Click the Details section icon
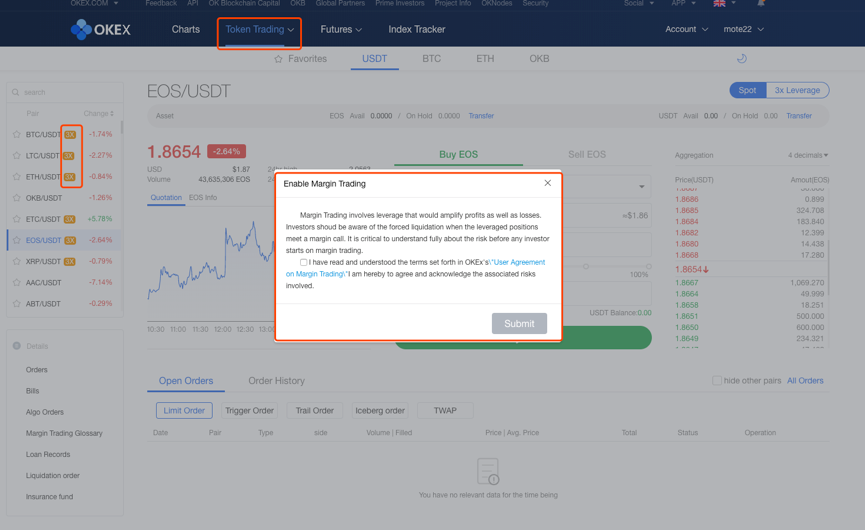This screenshot has width=865, height=530. (17, 346)
